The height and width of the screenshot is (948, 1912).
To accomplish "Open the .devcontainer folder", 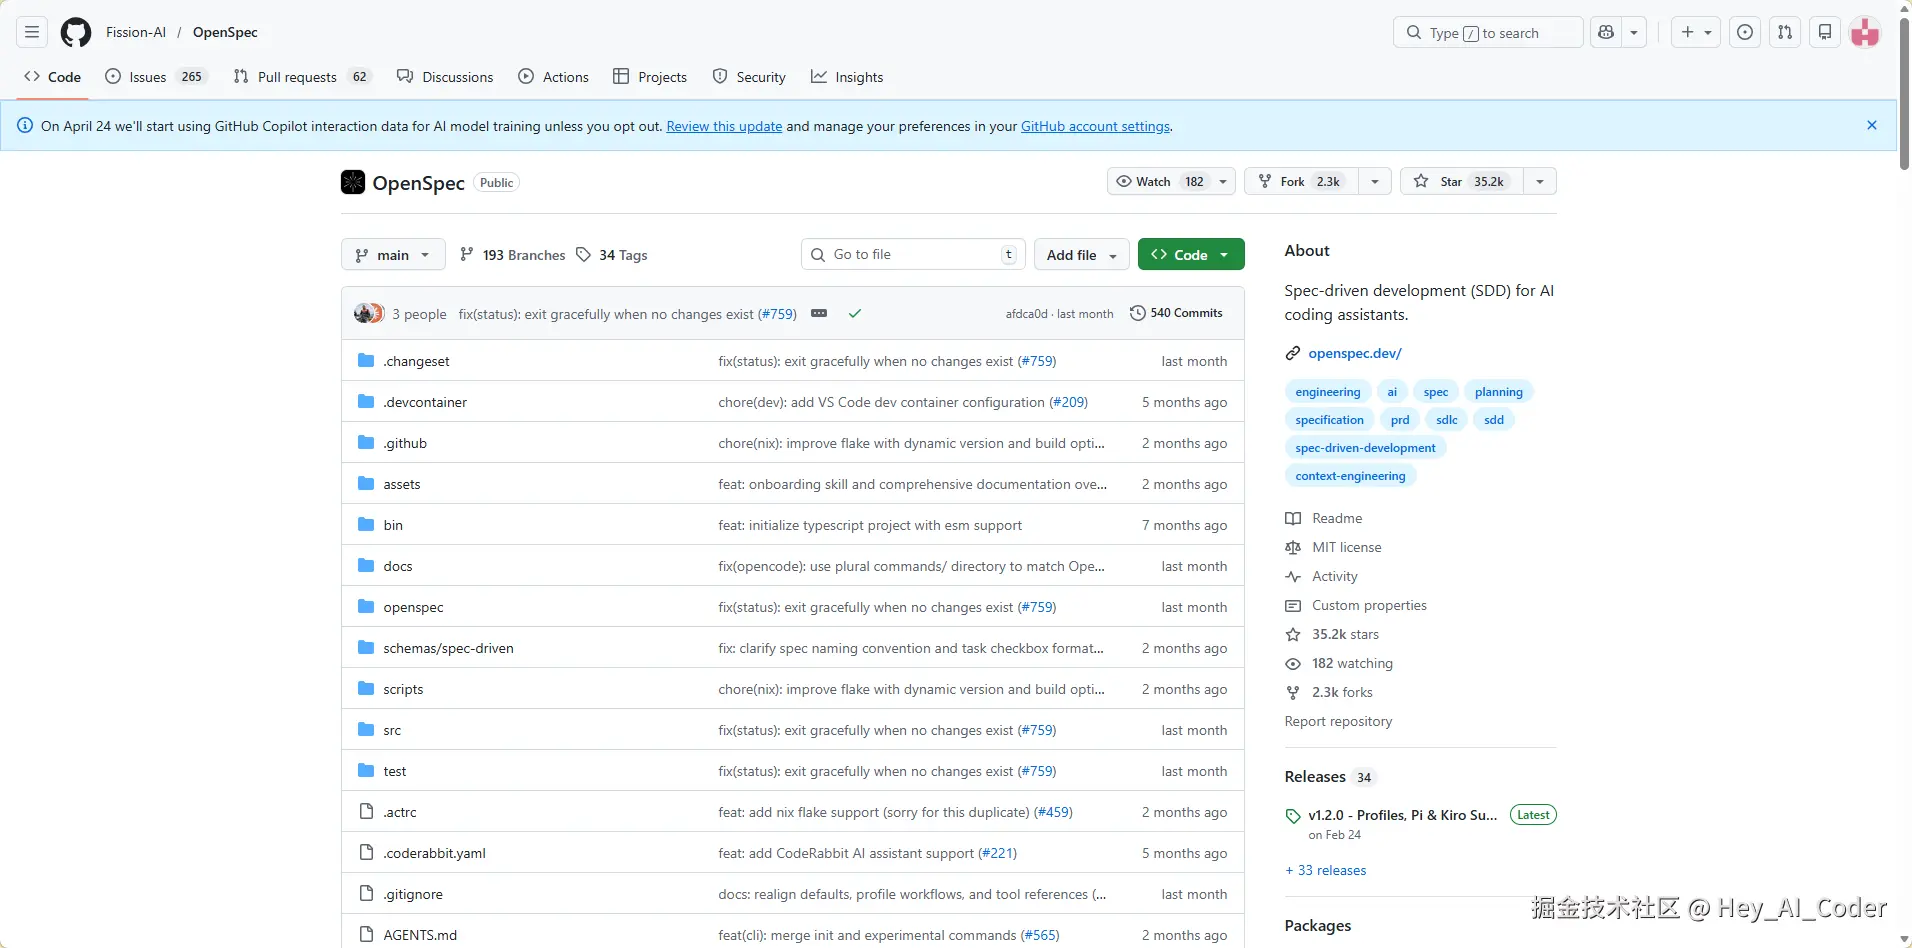I will 425,402.
